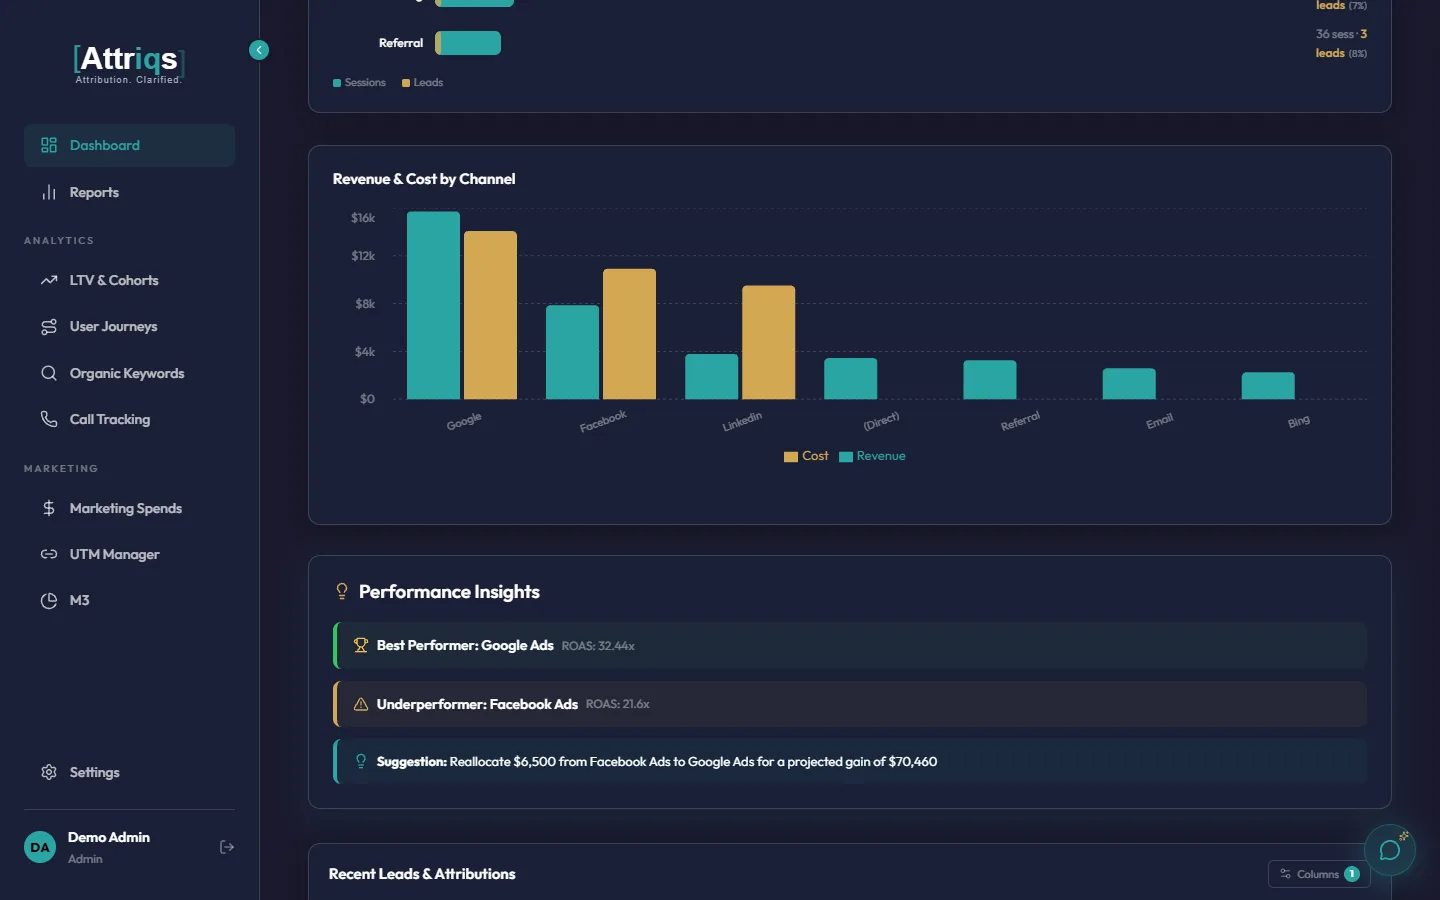Toggle the Revenue series legend
This screenshot has height=900, width=1440.
click(872, 456)
